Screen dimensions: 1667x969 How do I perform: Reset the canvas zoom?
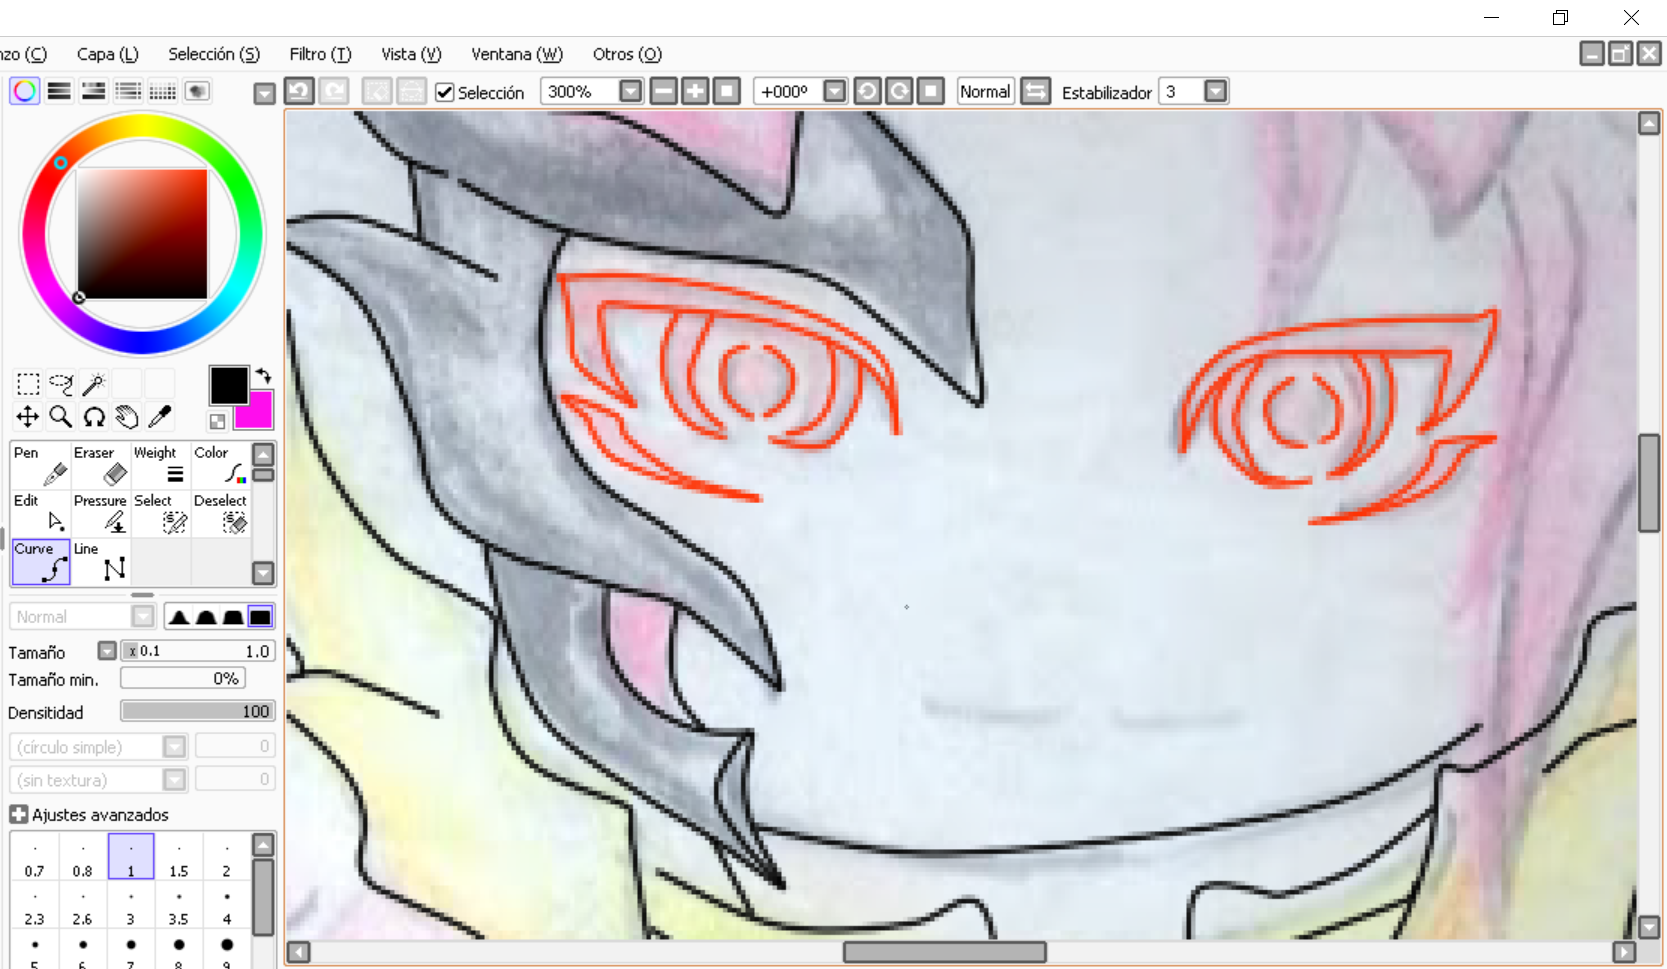click(727, 92)
